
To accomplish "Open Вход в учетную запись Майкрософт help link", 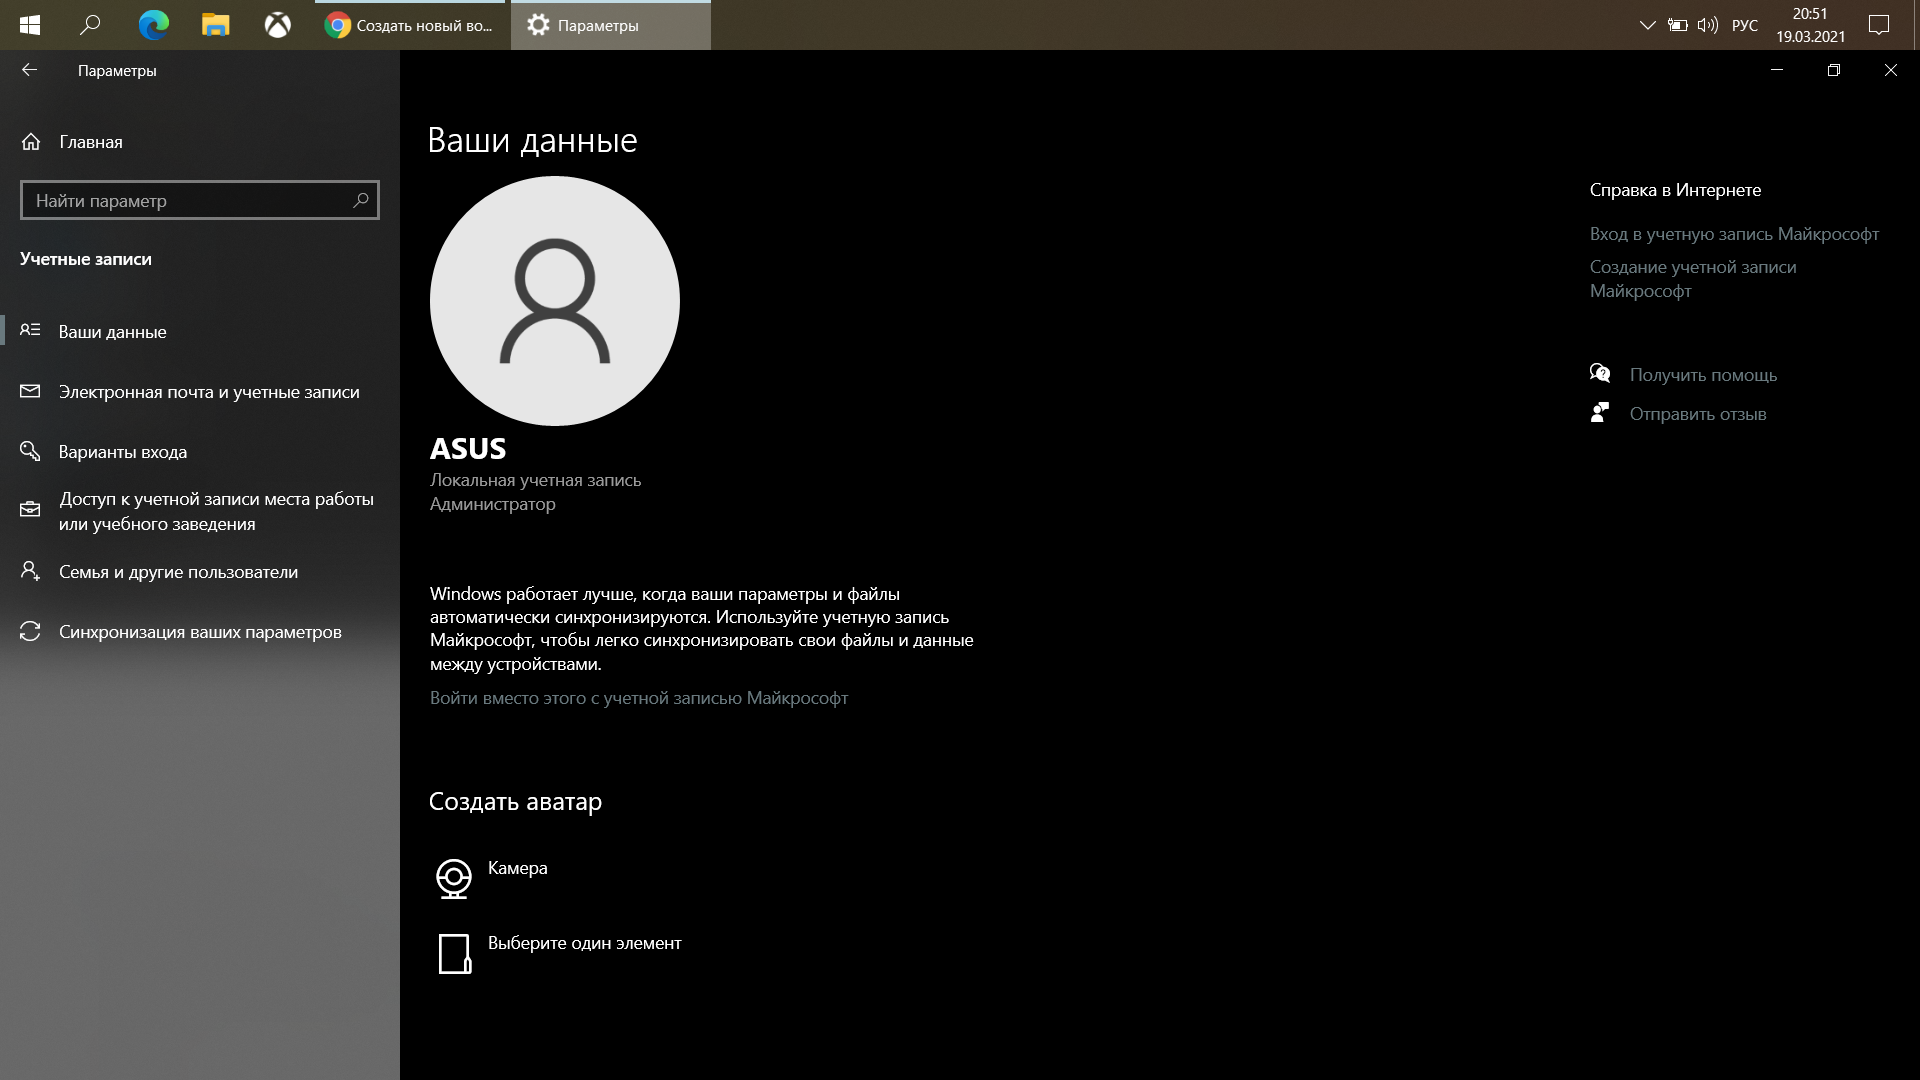I will 1734,234.
